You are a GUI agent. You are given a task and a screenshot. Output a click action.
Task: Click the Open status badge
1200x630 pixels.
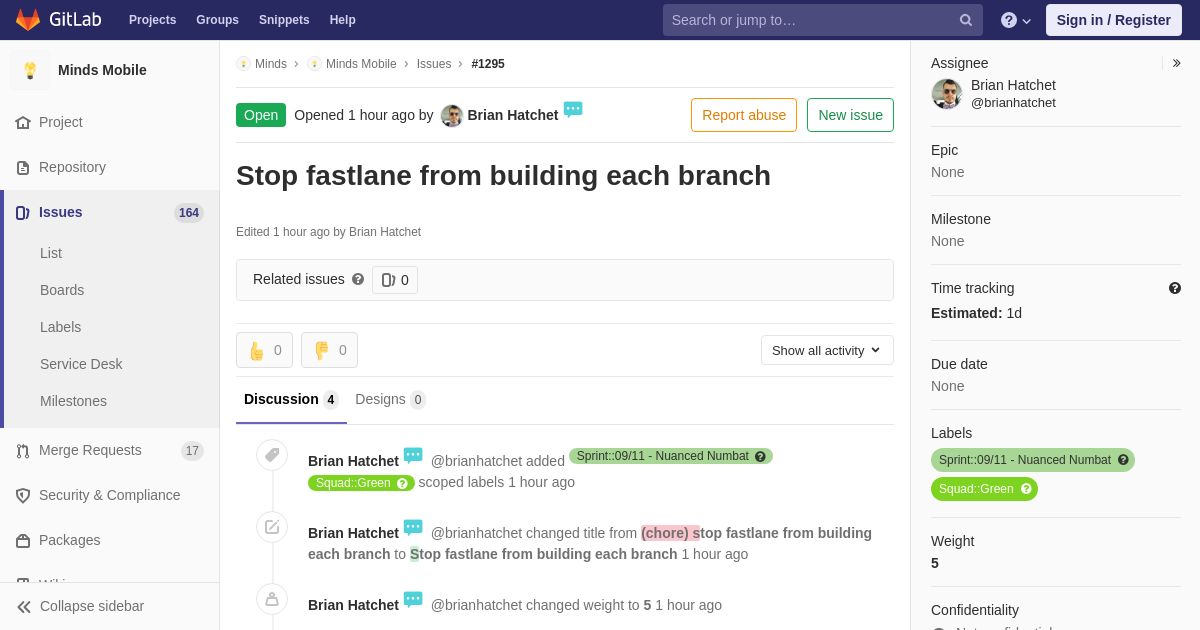click(261, 115)
